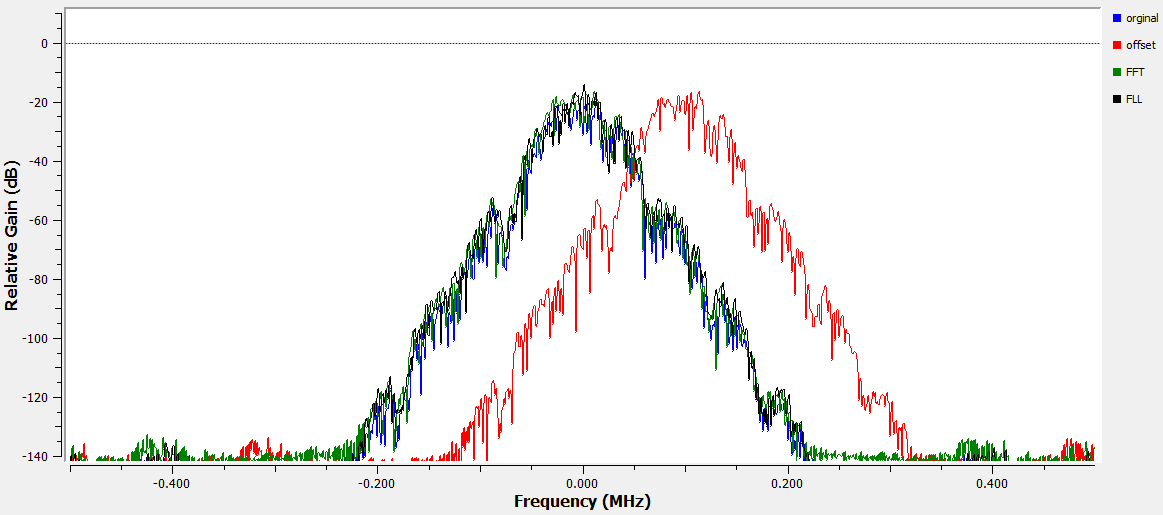Click the '0' gain axis label

tap(45, 44)
